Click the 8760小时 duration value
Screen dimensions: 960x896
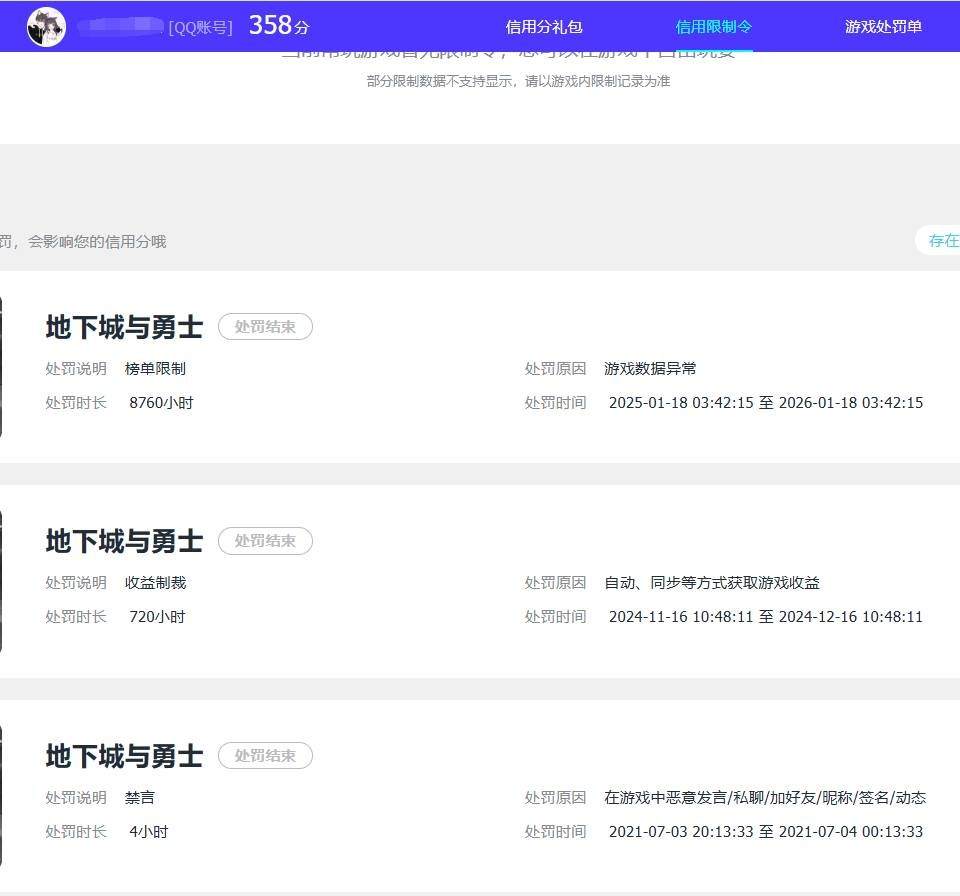click(161, 403)
